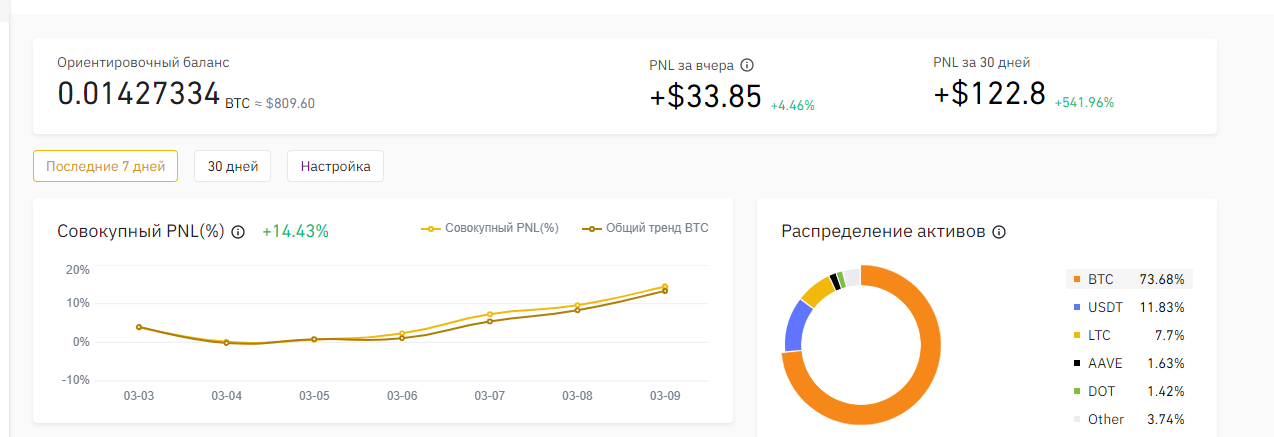
Task: Click blue USDT segment of donut chart
Action: tap(795, 325)
